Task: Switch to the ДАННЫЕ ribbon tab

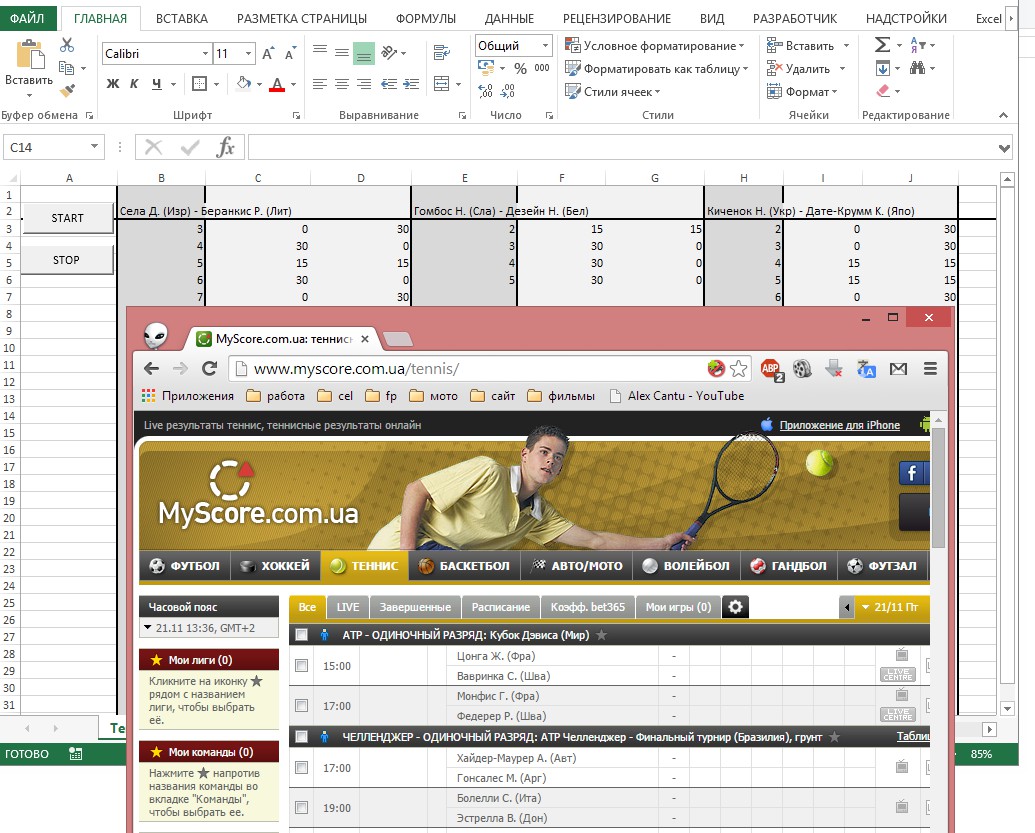Action: (509, 18)
